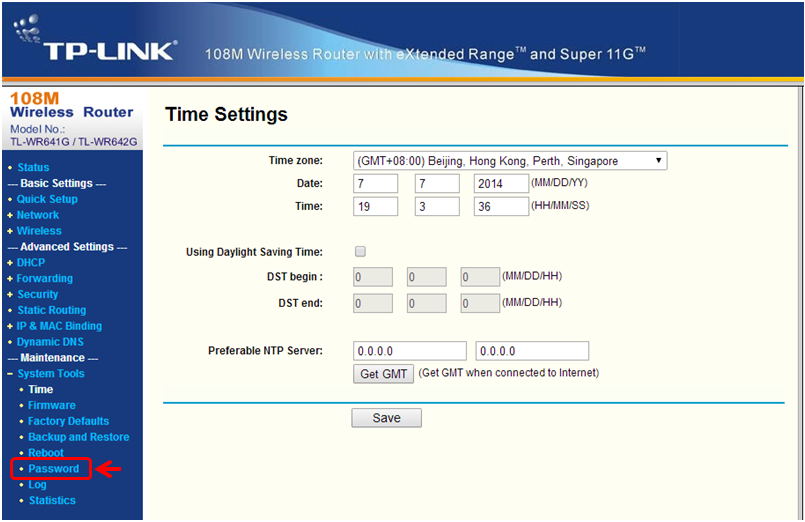Open Factory Defaults
The width and height of the screenshot is (805, 522).
[69, 421]
